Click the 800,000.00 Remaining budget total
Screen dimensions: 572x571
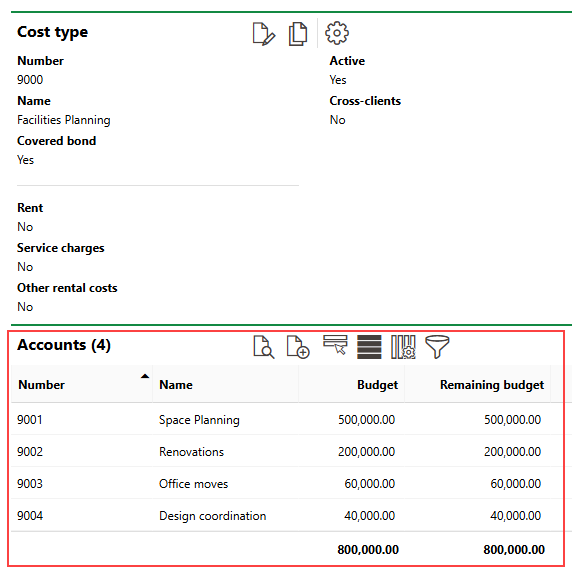tap(514, 549)
